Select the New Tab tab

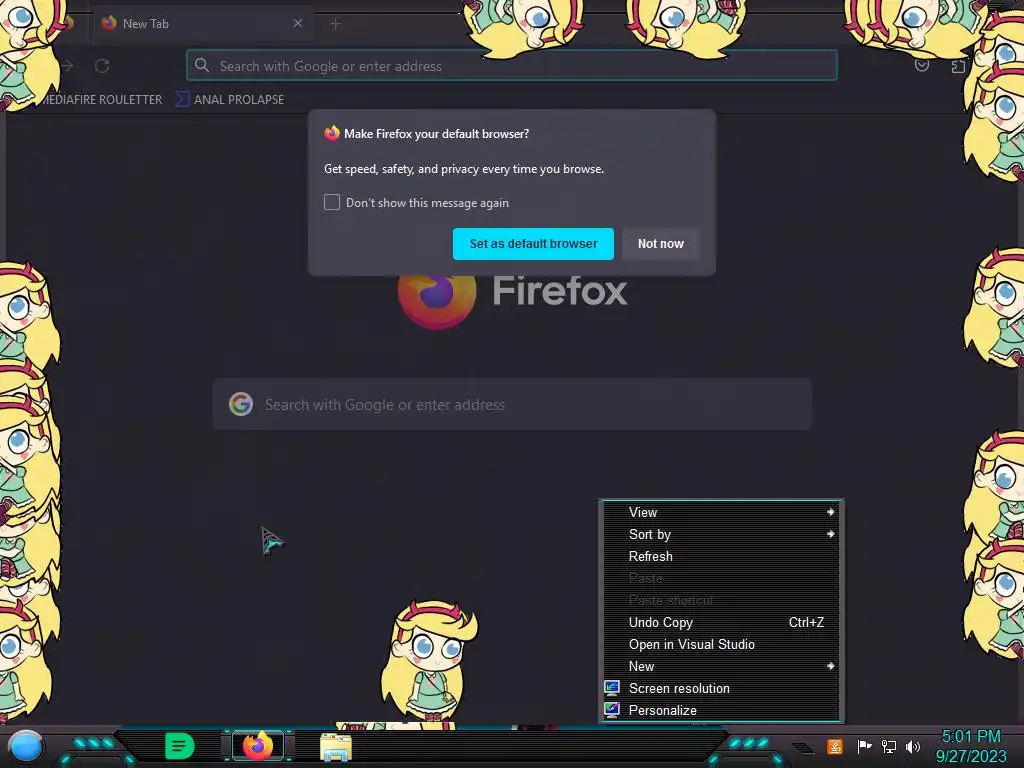tap(203, 24)
